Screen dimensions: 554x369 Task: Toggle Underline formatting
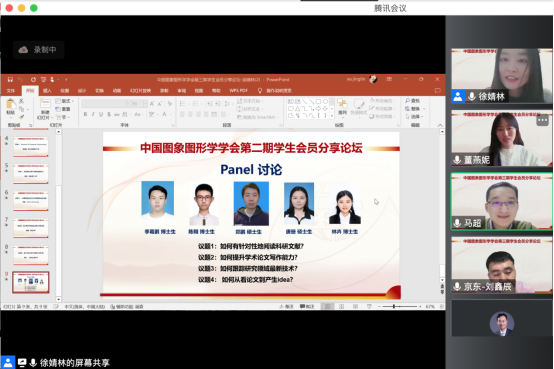tap(101, 114)
